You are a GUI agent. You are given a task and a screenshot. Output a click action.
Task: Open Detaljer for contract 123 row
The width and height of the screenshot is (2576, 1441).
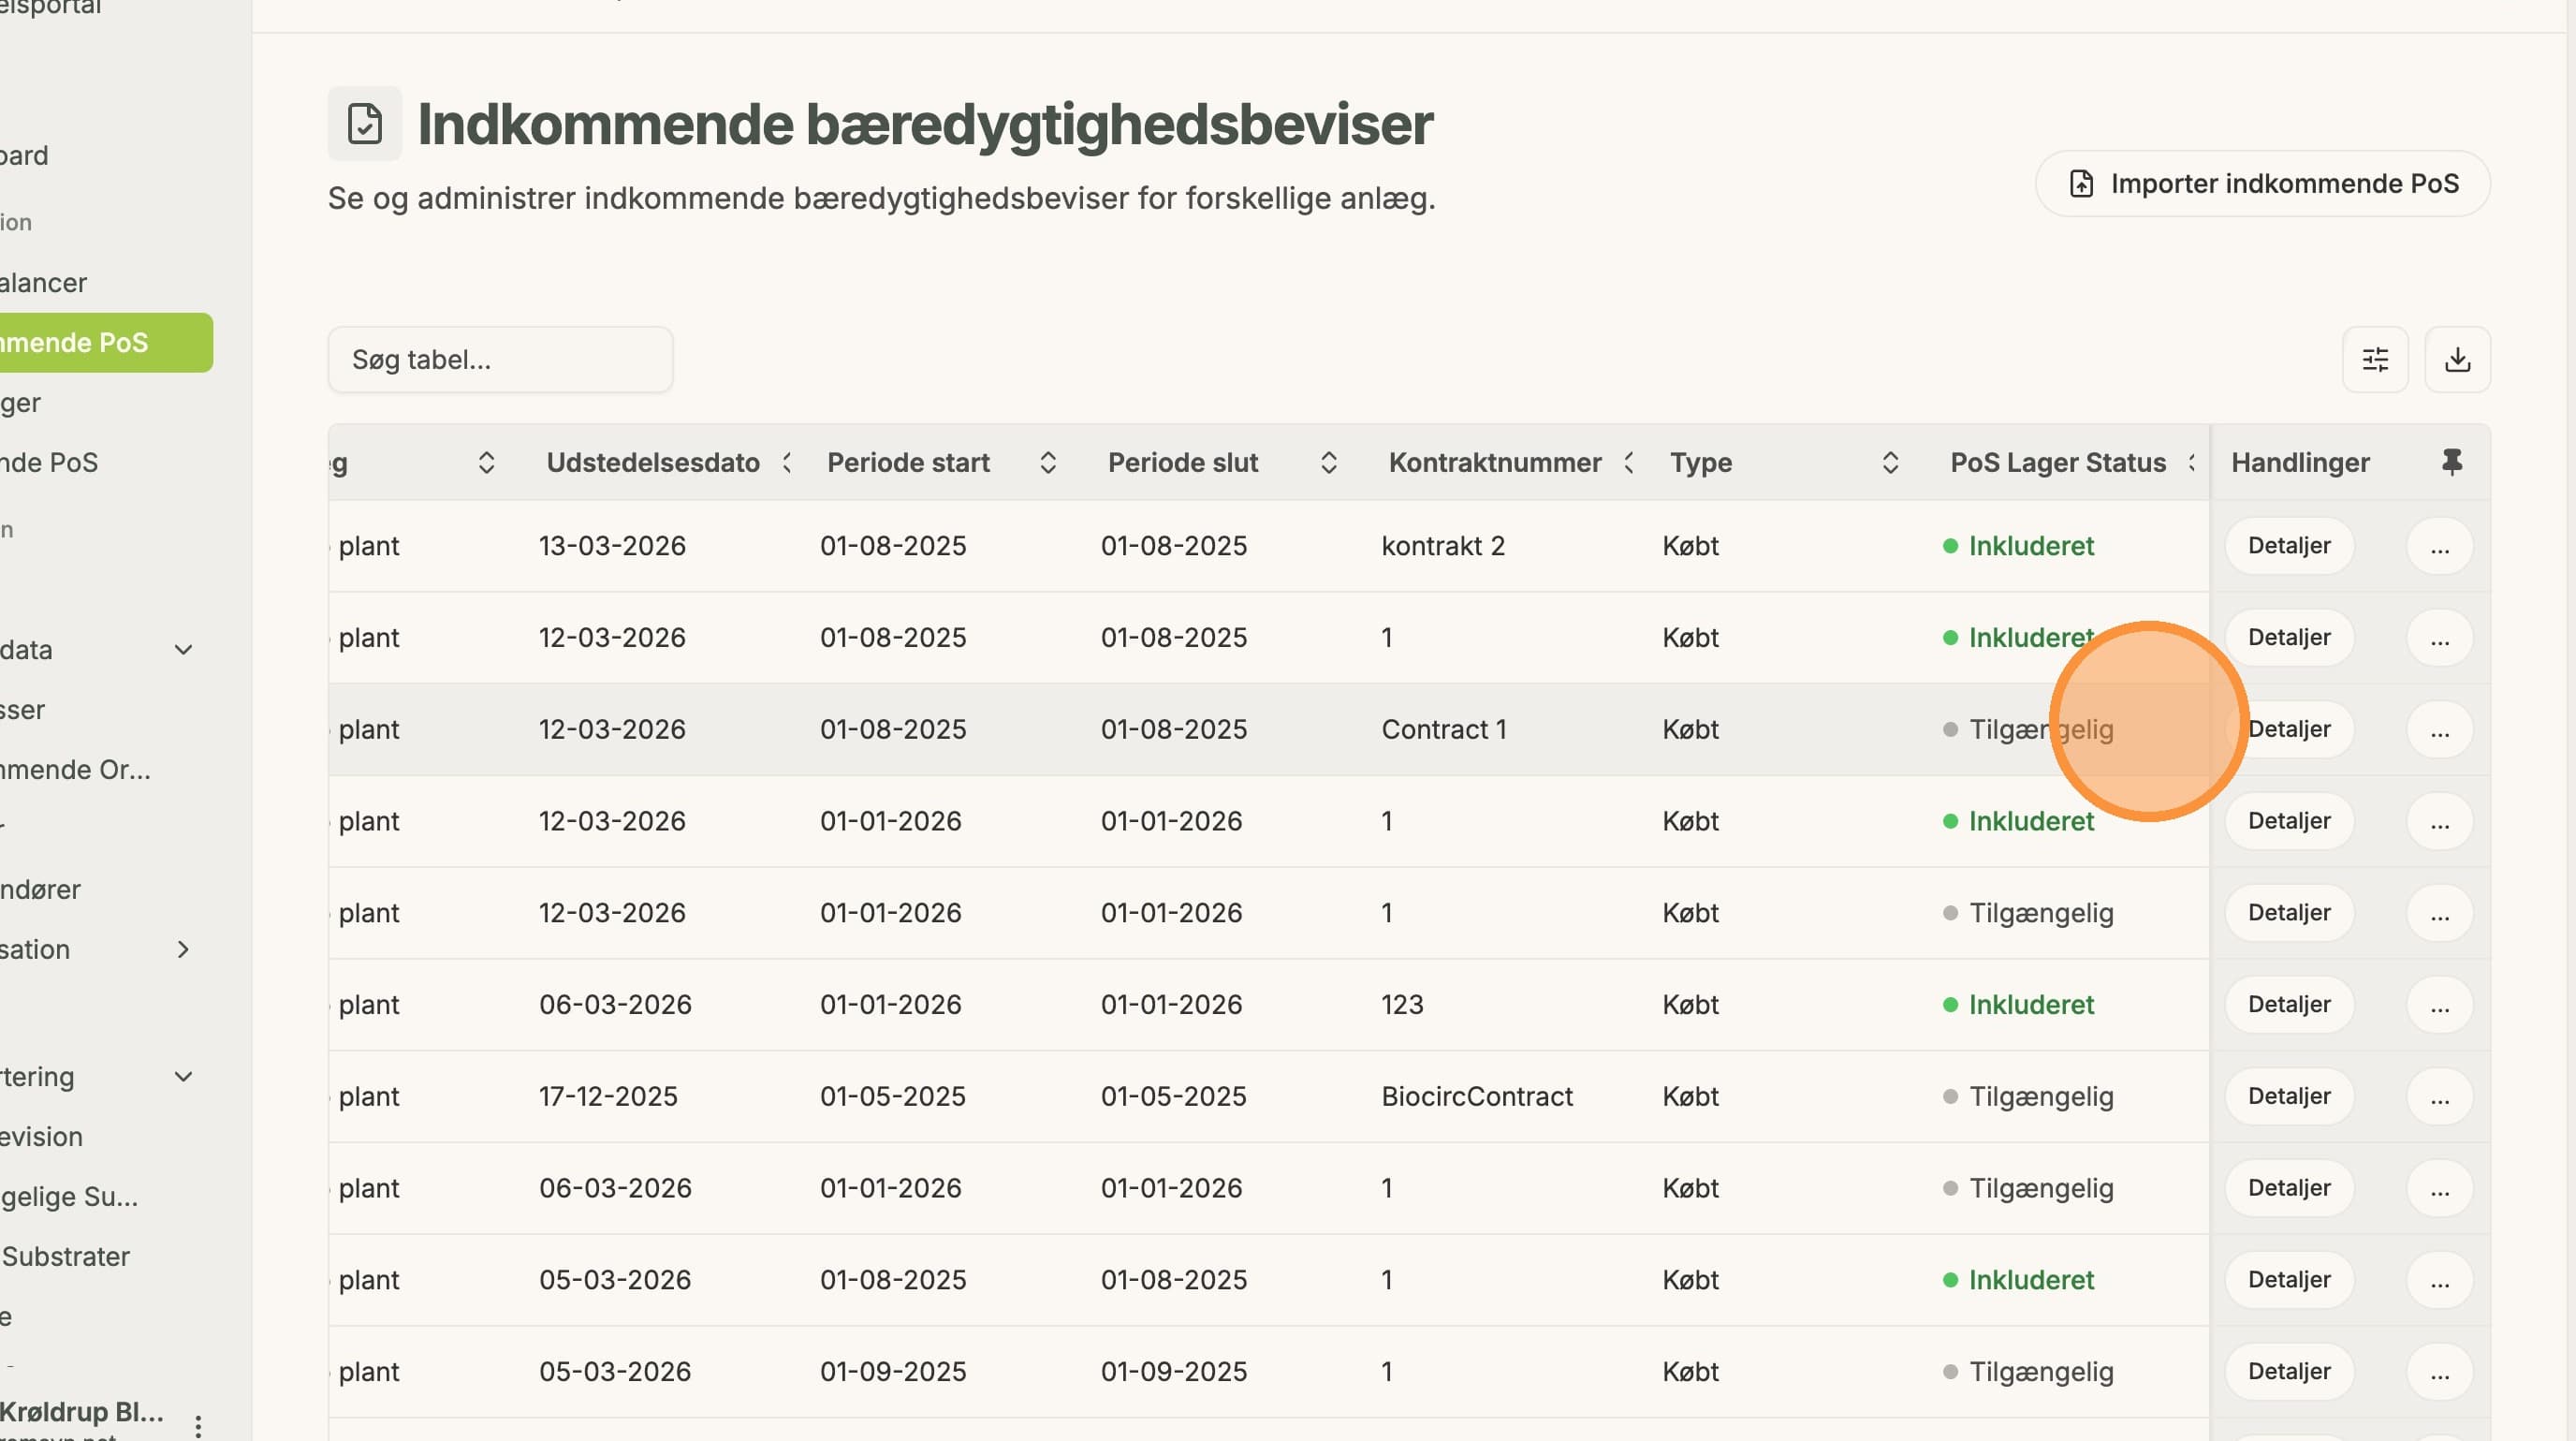tap(2288, 1005)
